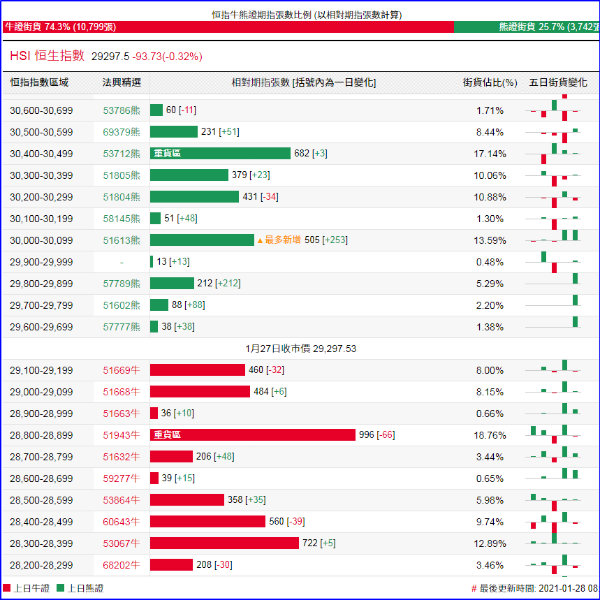This screenshot has width=600, height=600.
Task: Open the 60643牛 warrant link
Action: click(x=121, y=522)
